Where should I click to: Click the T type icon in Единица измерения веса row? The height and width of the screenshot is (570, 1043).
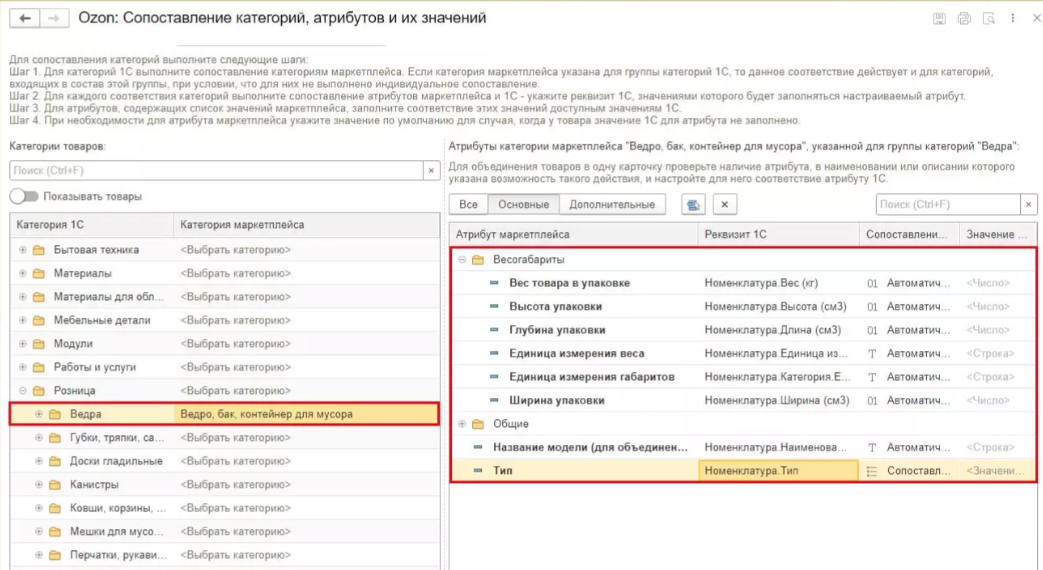pyautogui.click(x=871, y=354)
